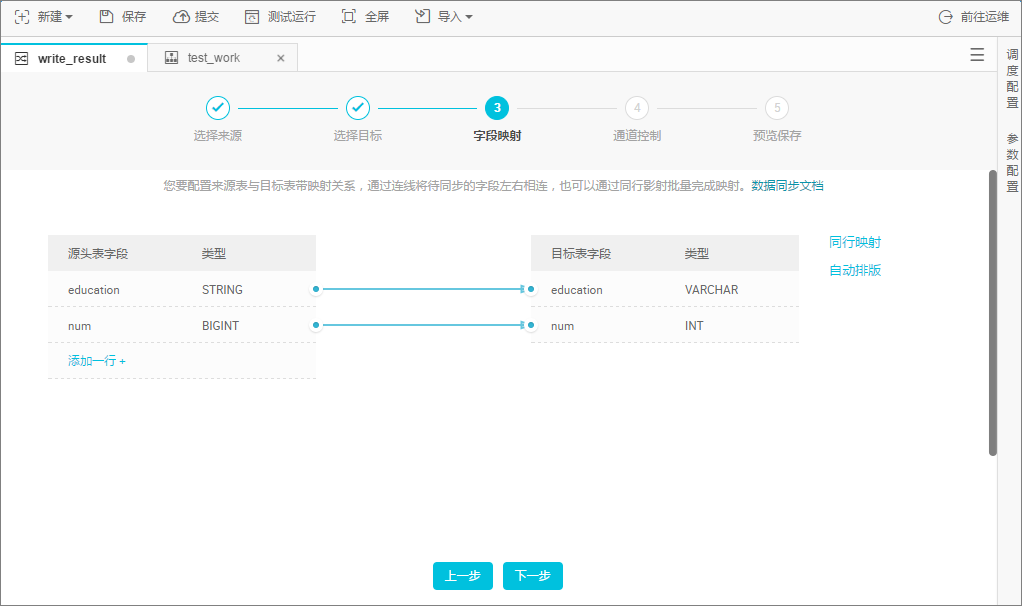Image resolution: width=1022 pixels, height=606 pixels.
Task: Click source field education cell
Action: tap(94, 290)
